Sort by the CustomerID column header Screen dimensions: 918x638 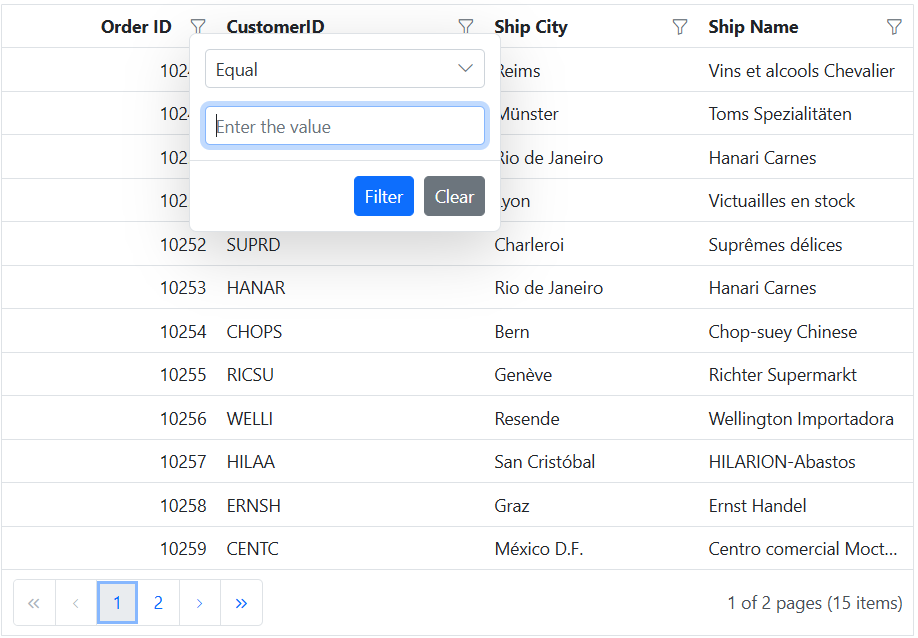coord(275,26)
